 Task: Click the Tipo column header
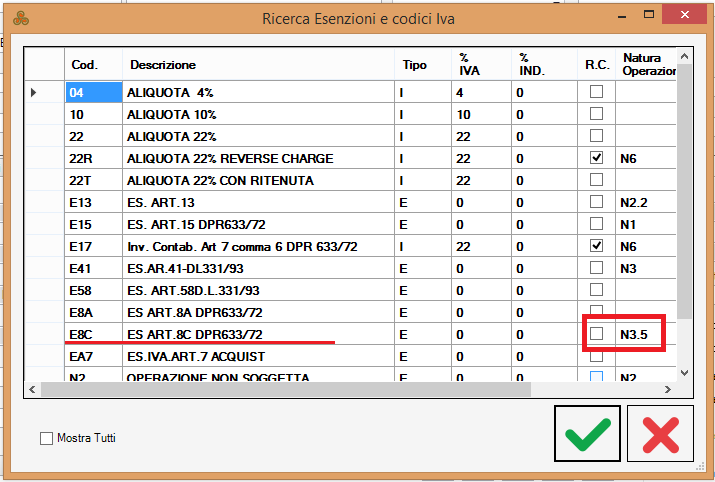pyautogui.click(x=414, y=65)
